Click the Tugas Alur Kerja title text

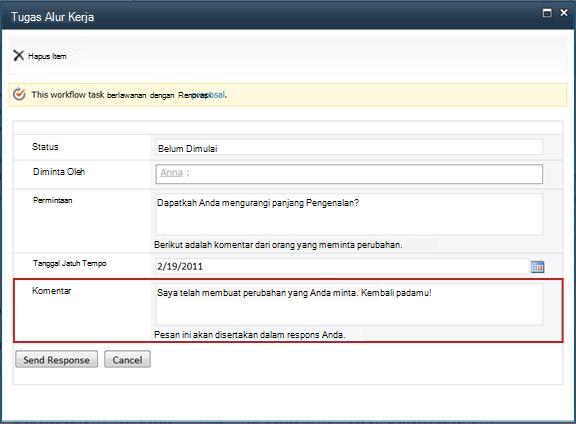click(x=52, y=17)
